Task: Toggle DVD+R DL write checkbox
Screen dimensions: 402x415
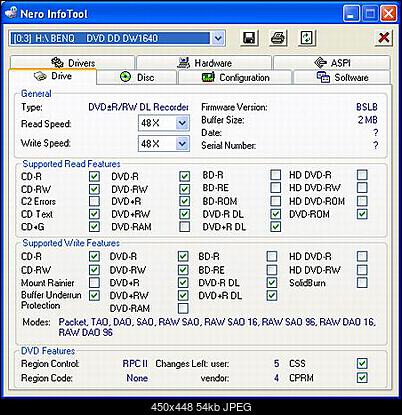Action: tap(272, 295)
